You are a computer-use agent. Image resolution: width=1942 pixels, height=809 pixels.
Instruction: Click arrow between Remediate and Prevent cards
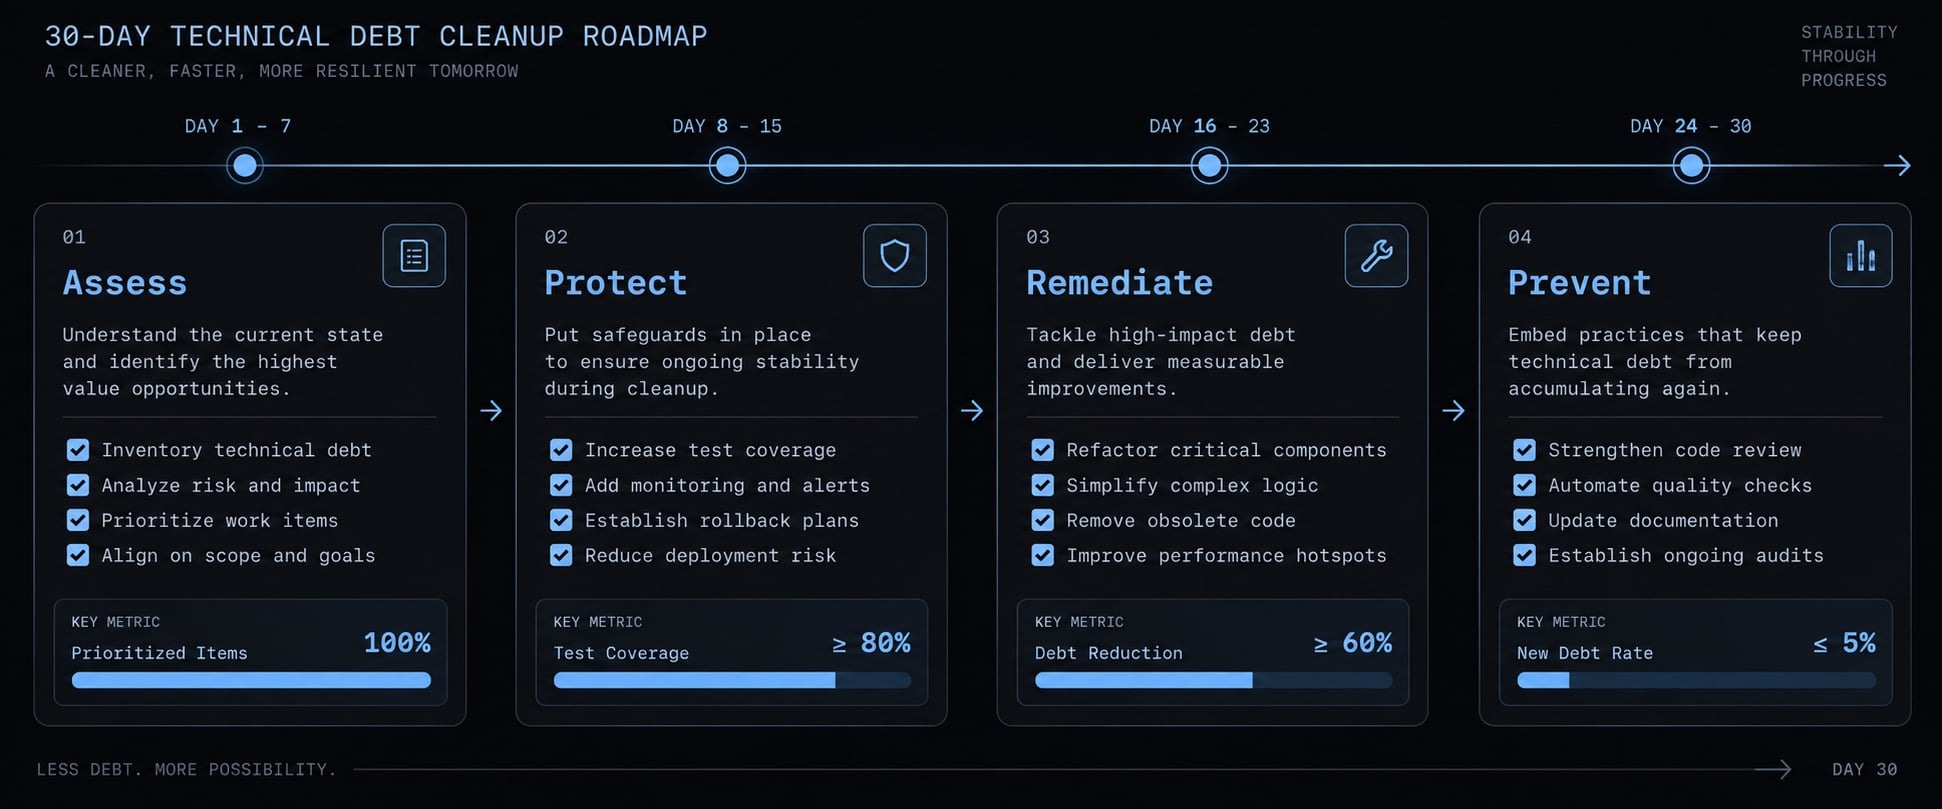(1454, 411)
